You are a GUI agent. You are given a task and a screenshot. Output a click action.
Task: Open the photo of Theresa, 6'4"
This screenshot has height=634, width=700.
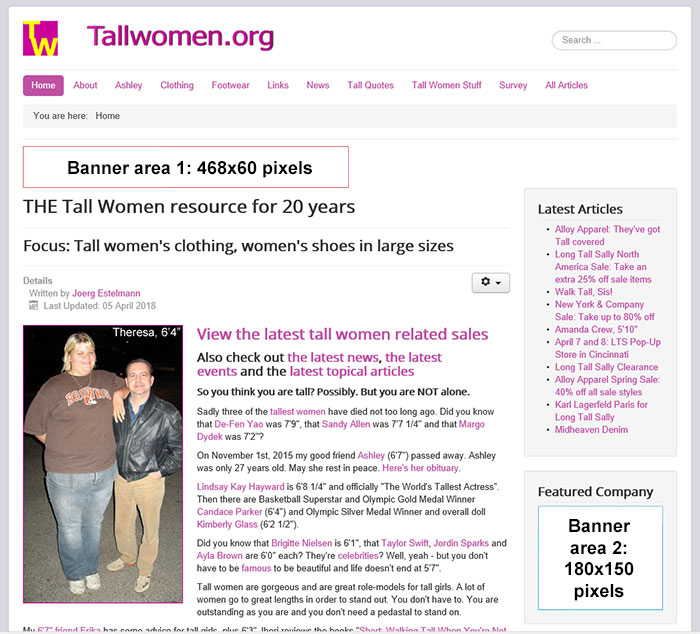[103, 464]
